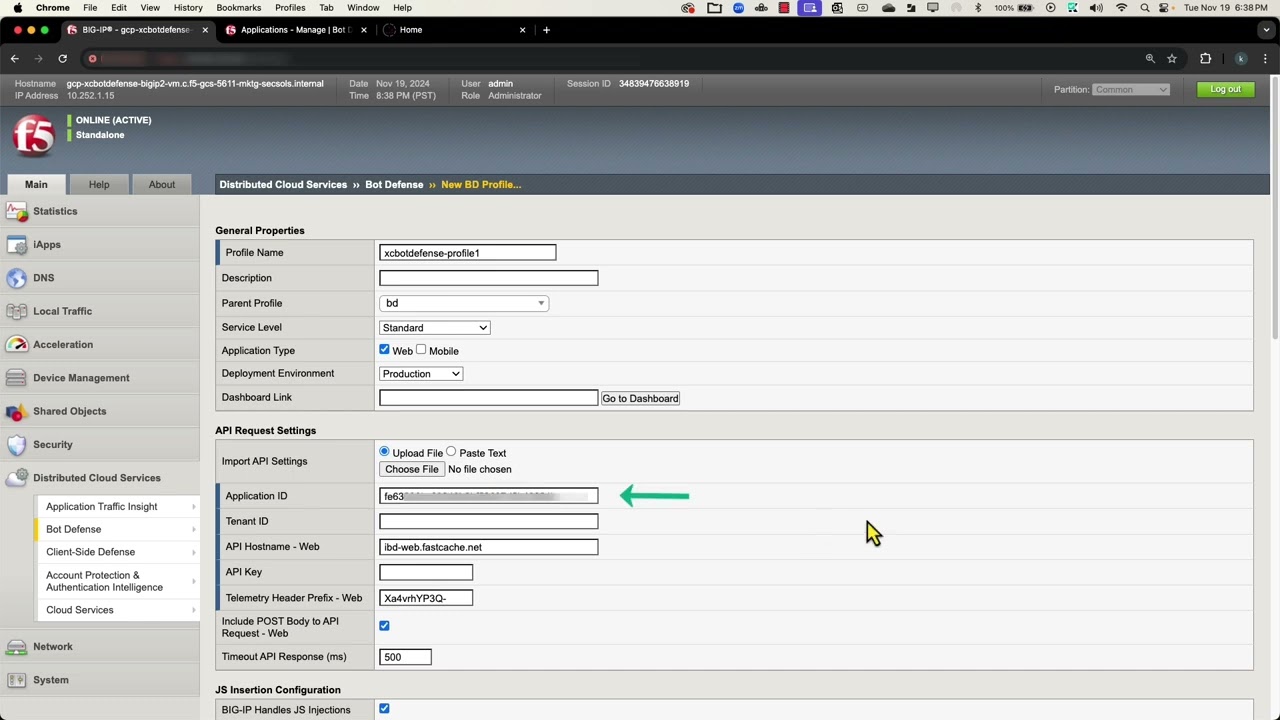Open Chrome three-dot menu

point(1265,59)
